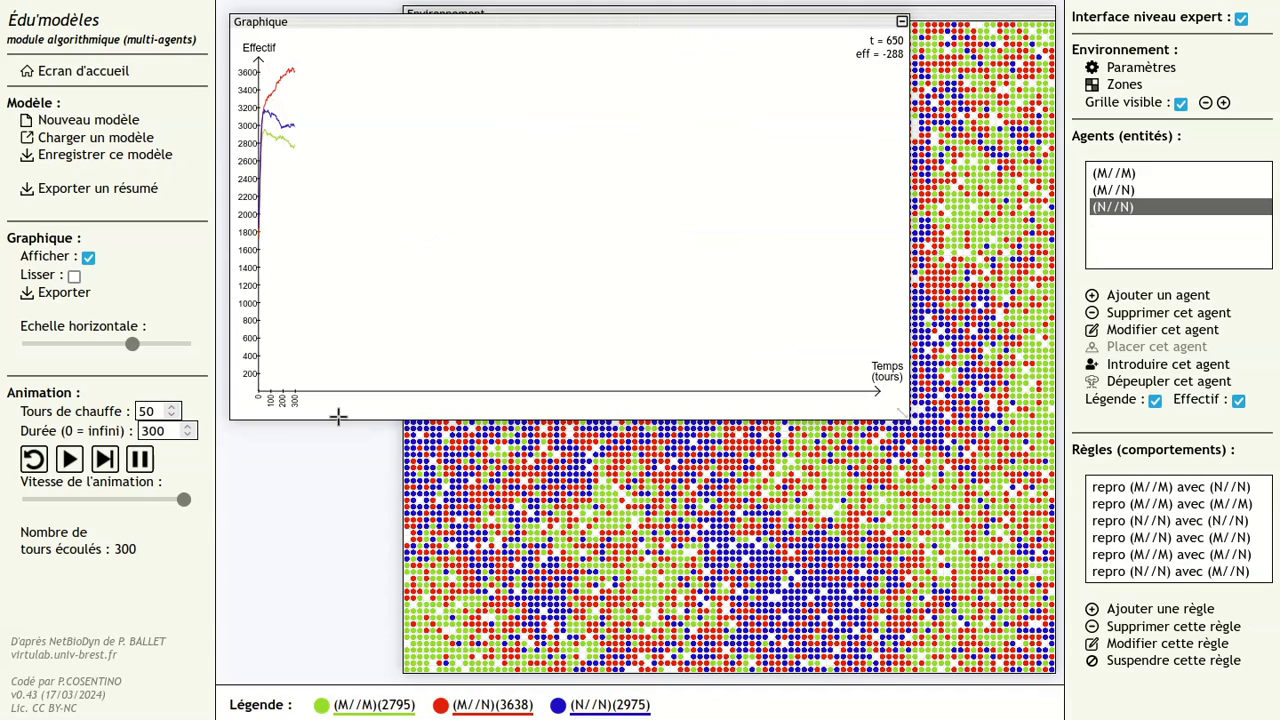Select Charger un modèle

tap(95, 137)
